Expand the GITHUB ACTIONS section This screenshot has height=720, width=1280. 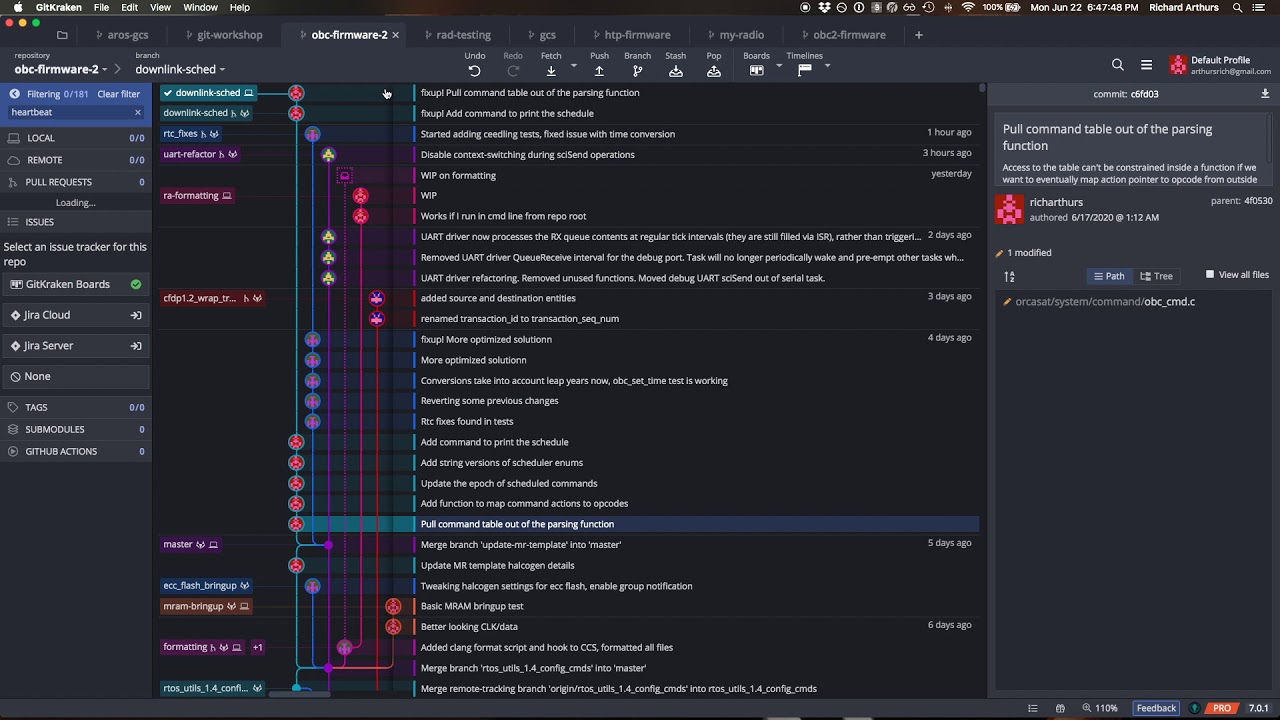tap(76, 452)
